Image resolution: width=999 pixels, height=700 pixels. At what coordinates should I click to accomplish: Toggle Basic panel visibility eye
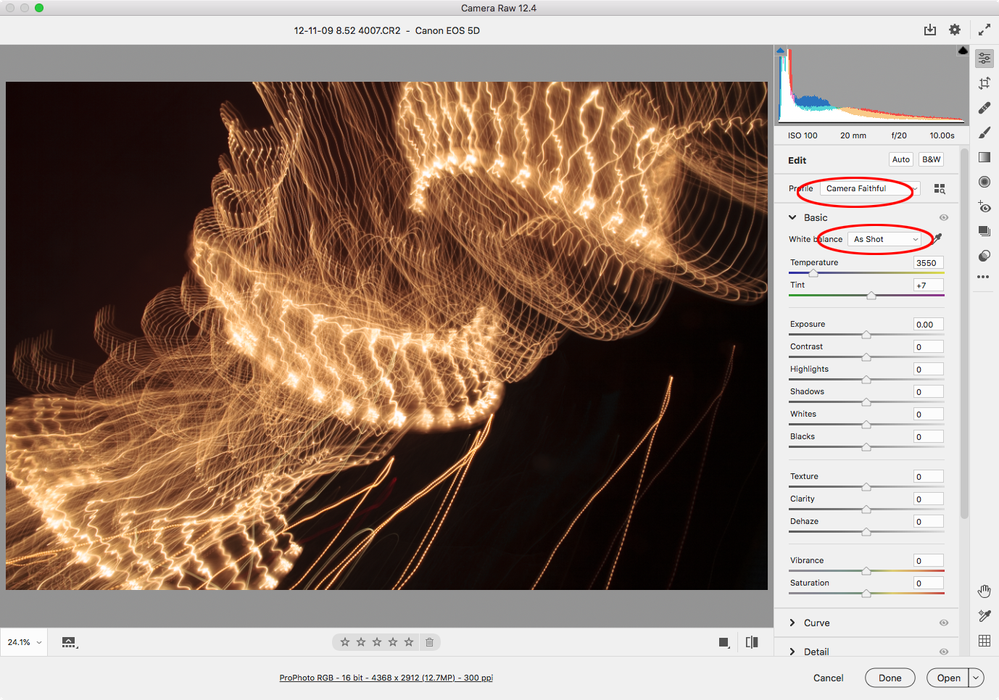click(x=944, y=218)
